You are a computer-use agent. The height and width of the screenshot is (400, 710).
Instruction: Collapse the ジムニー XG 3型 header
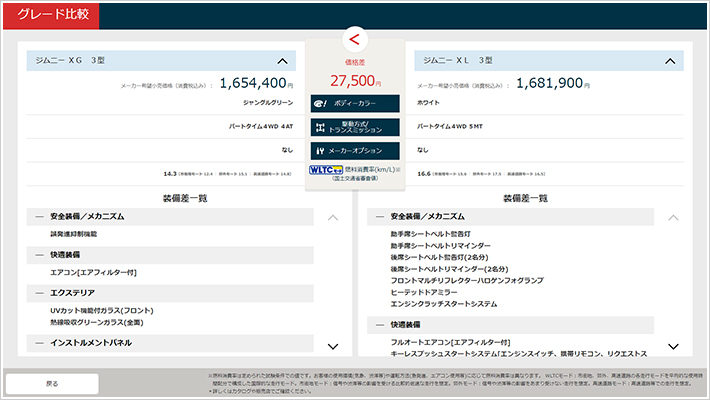pyautogui.click(x=161, y=61)
